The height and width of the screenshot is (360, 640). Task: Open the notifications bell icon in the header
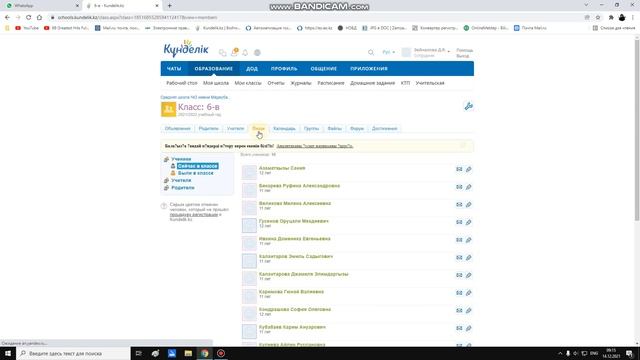(245, 53)
